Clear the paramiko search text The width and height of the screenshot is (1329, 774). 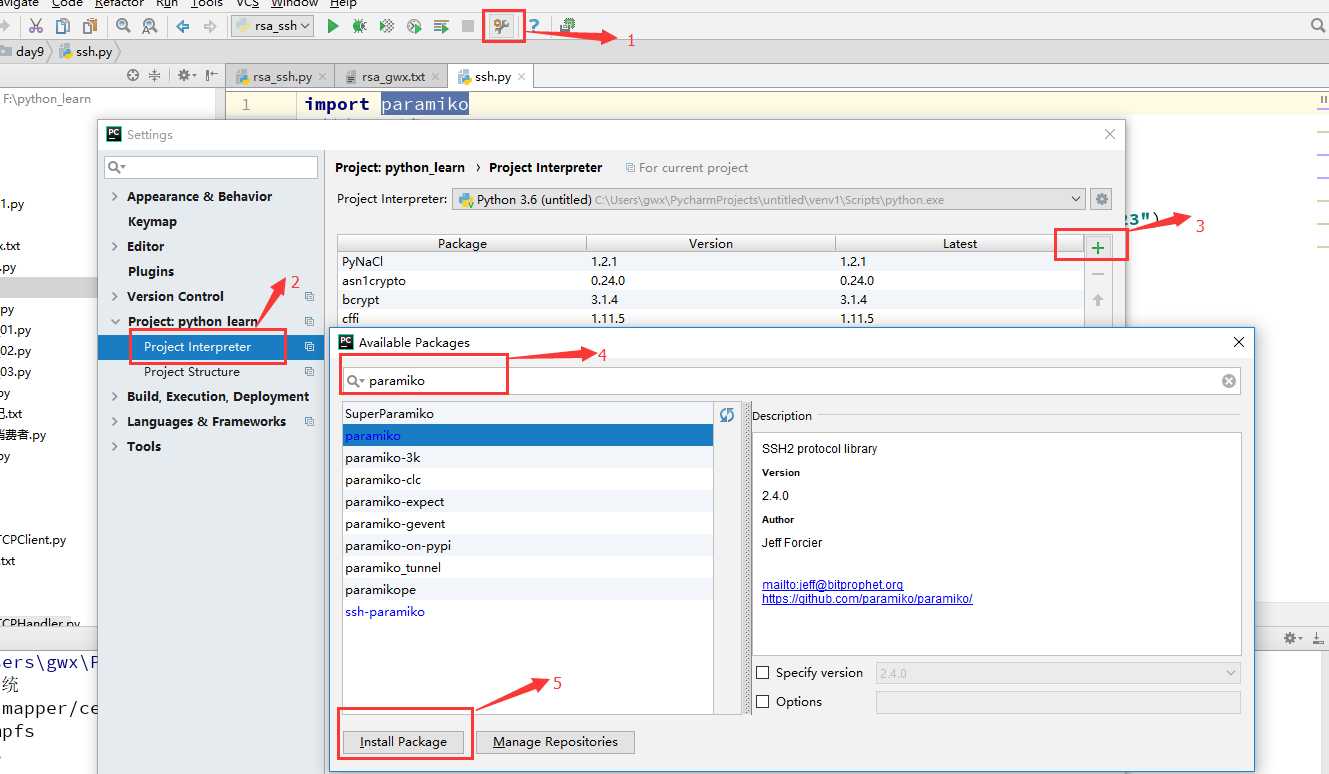1229,381
